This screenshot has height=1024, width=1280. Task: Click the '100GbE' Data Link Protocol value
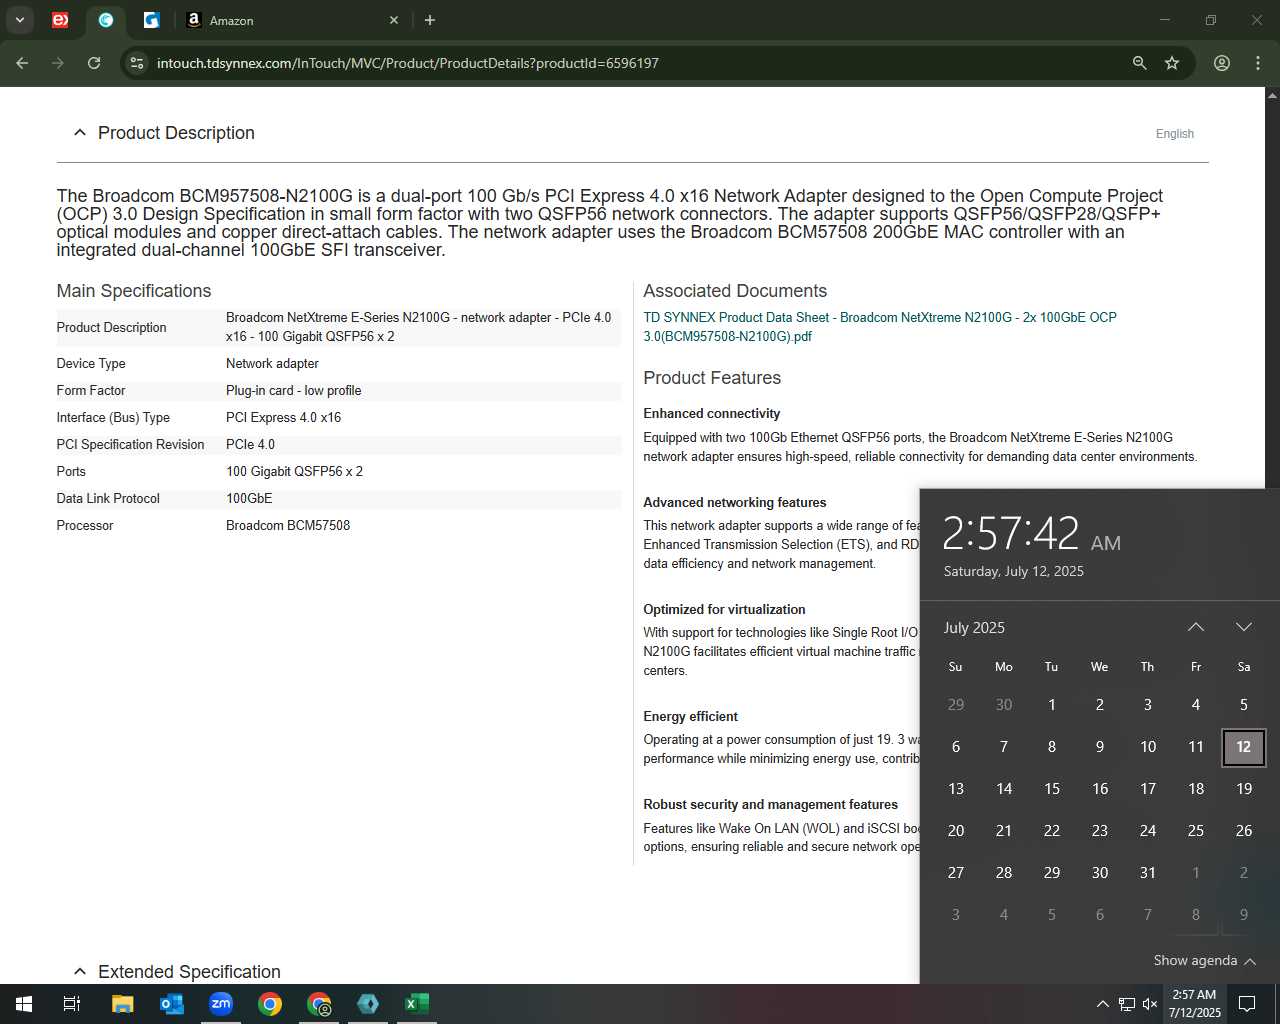tap(249, 499)
